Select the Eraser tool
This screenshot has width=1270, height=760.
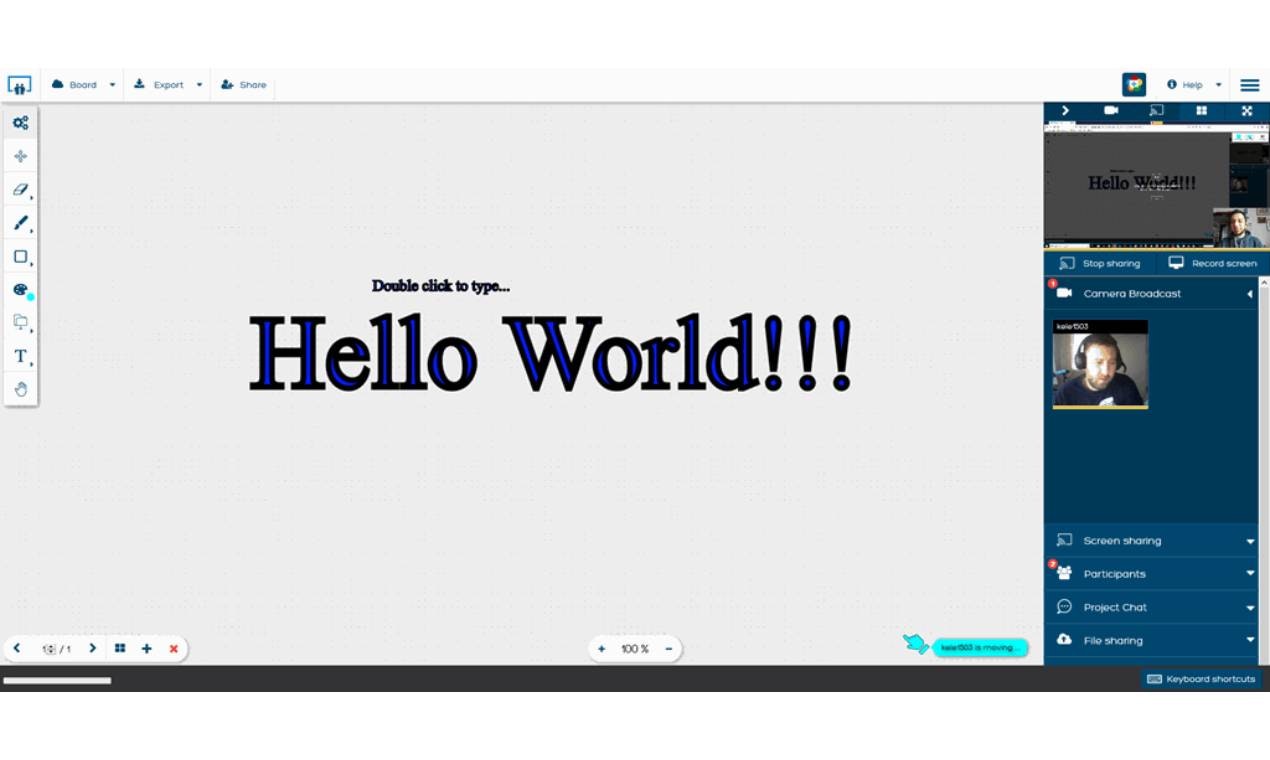pos(20,189)
